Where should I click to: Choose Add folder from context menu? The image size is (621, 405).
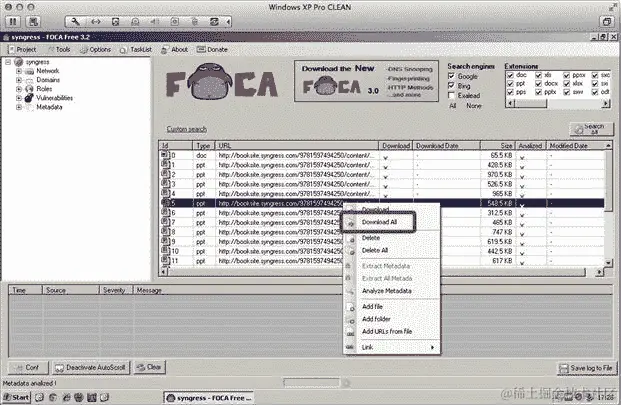[376, 319]
